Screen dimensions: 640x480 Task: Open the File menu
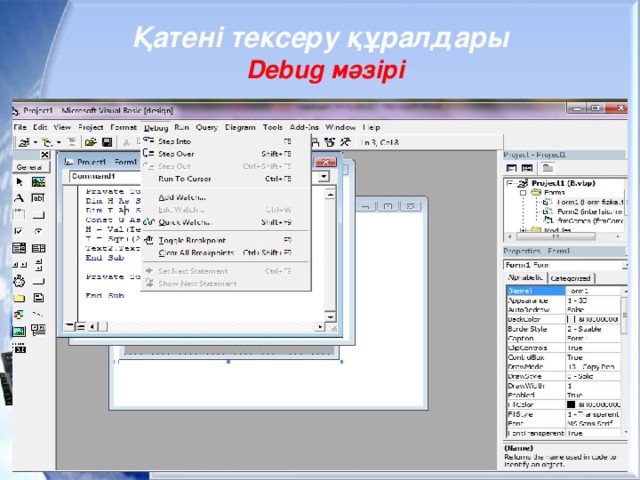(20, 127)
